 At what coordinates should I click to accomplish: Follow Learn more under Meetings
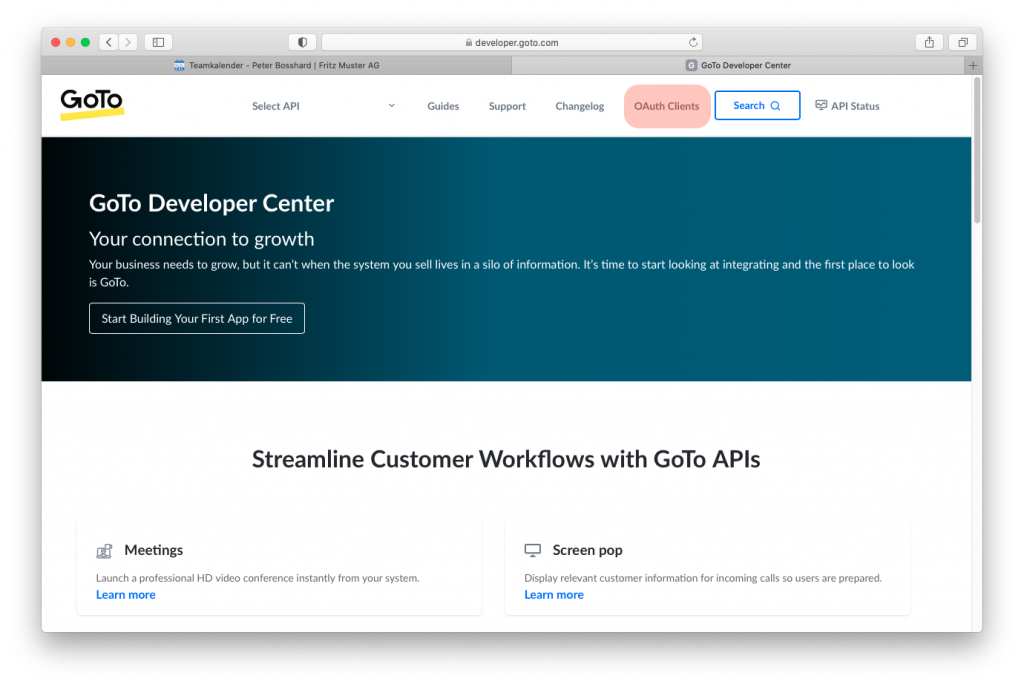[125, 595]
